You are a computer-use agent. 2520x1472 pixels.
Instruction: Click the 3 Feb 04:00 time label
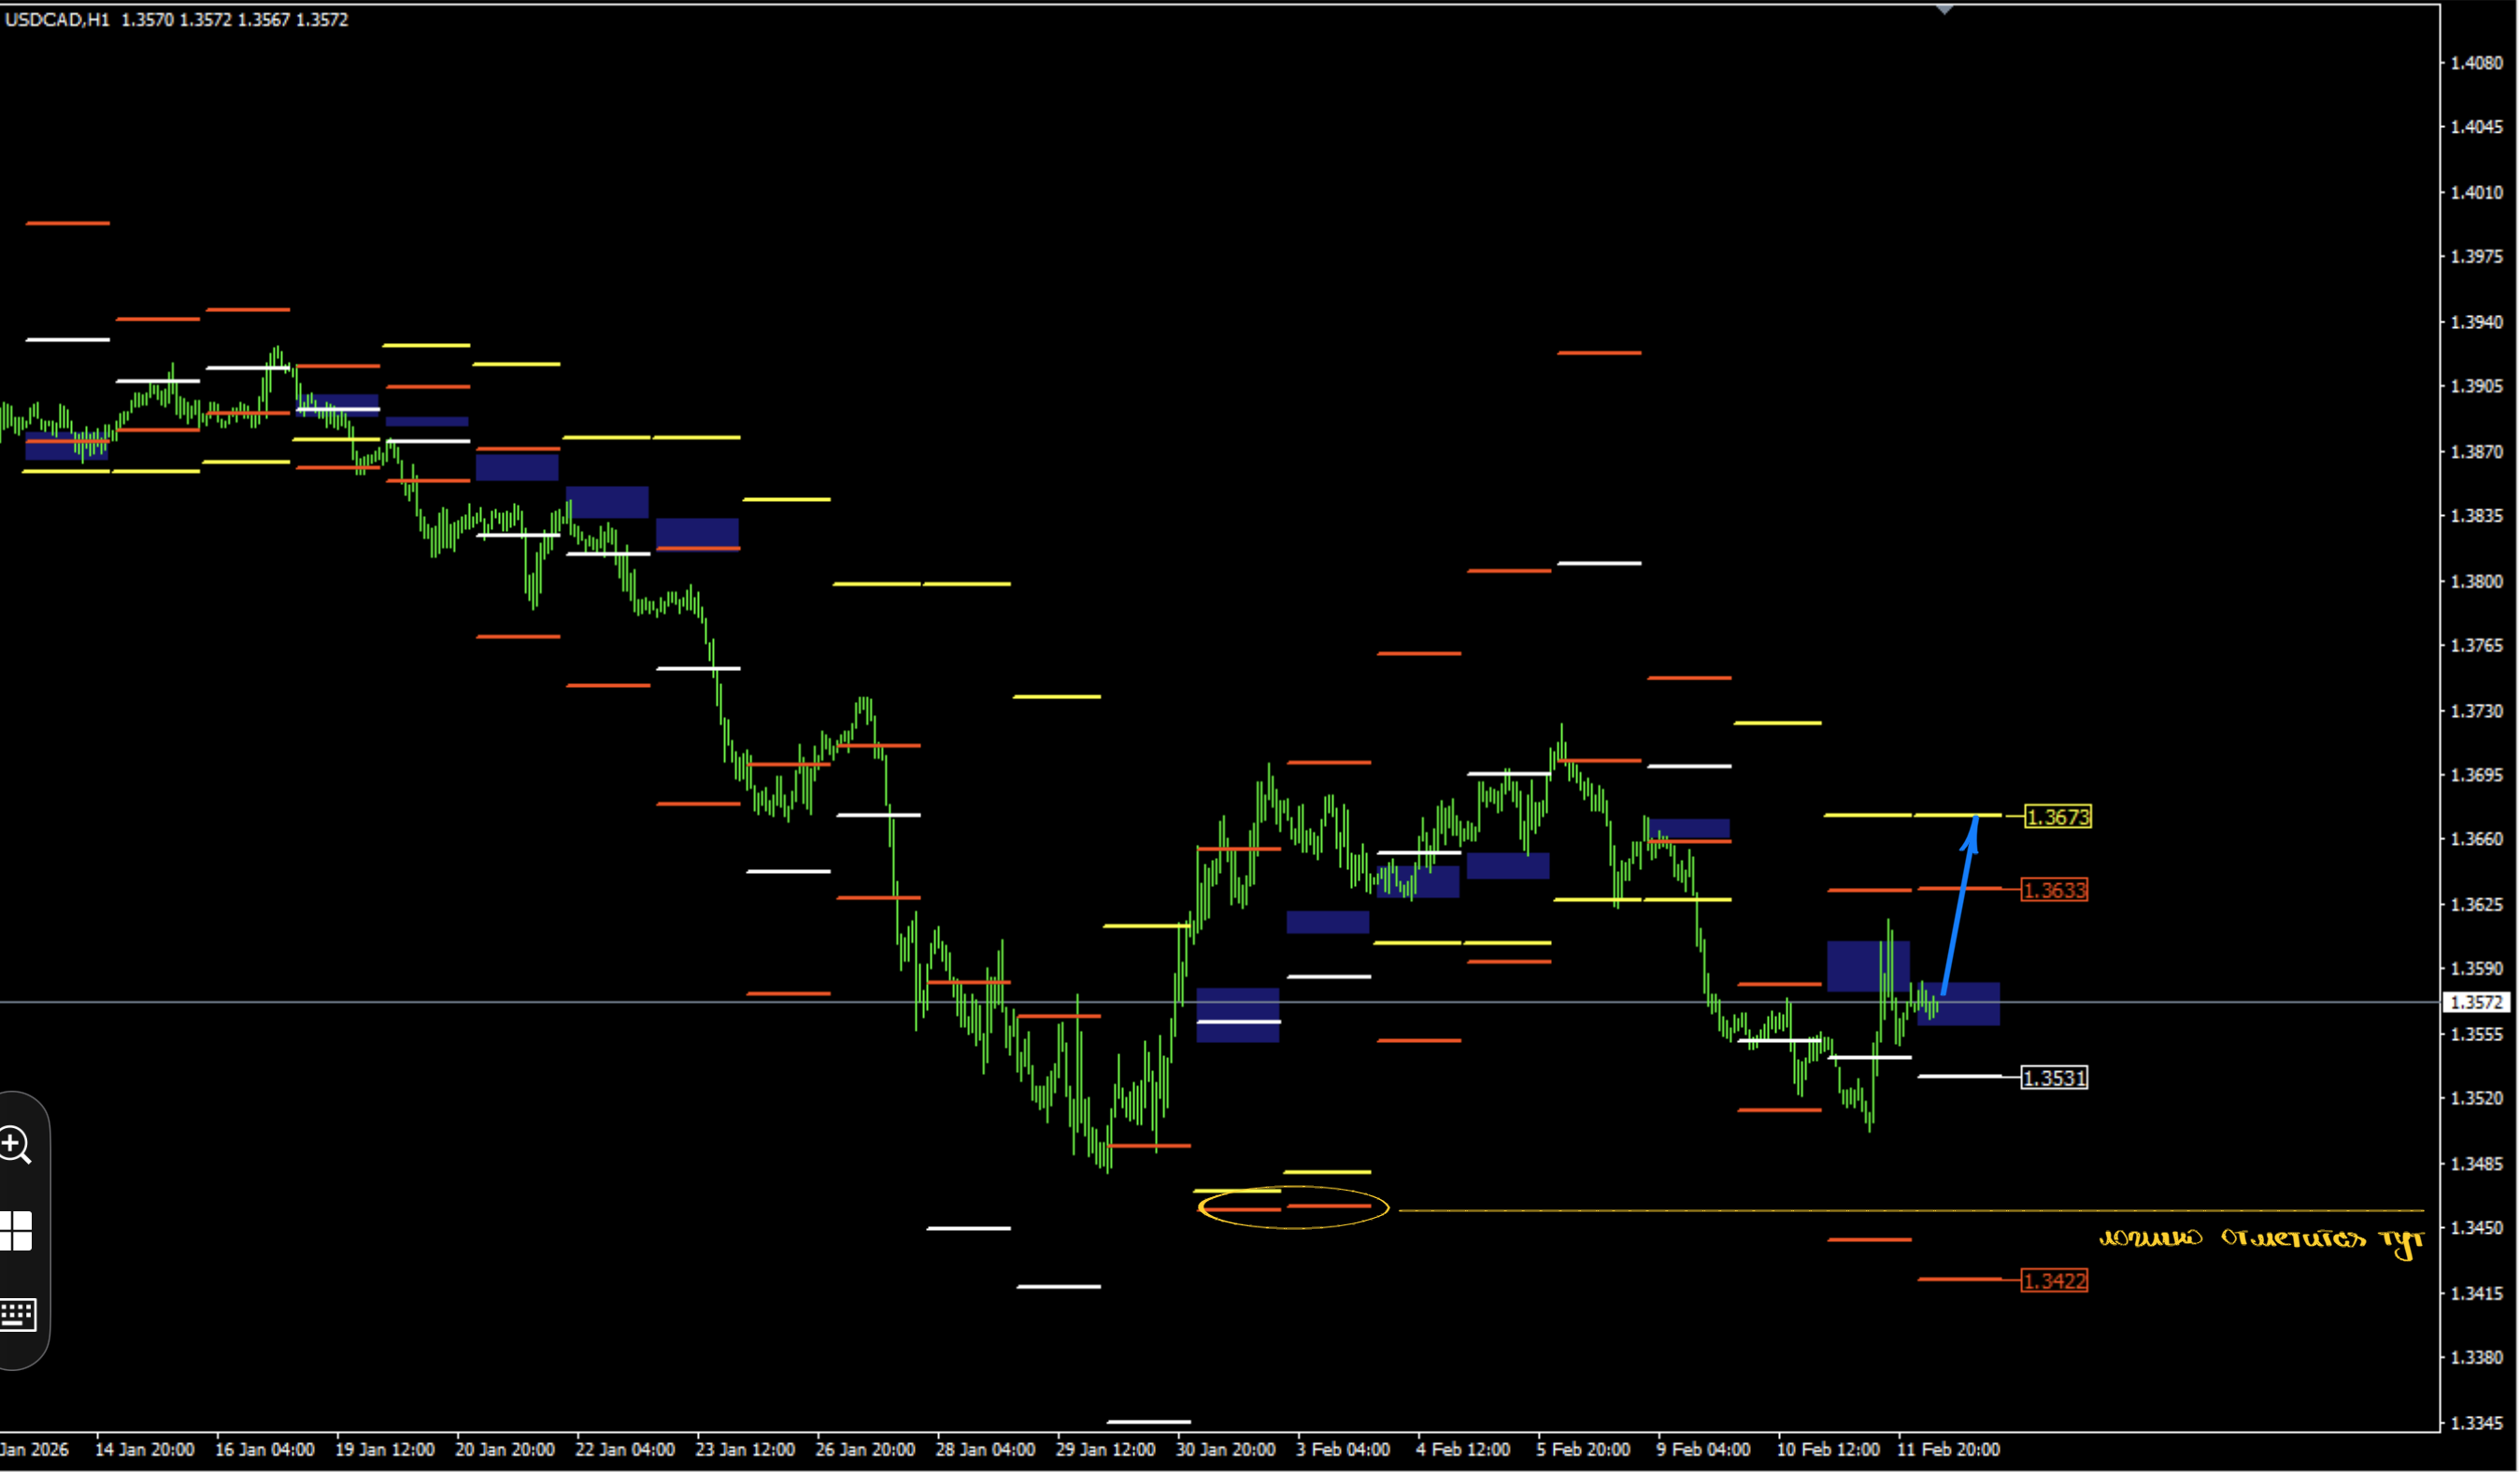pyautogui.click(x=1343, y=1450)
